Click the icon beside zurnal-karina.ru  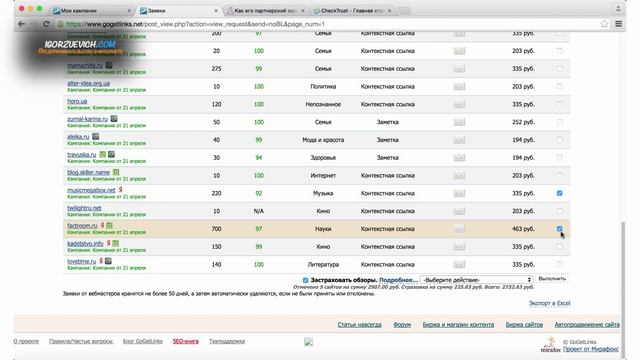point(114,119)
